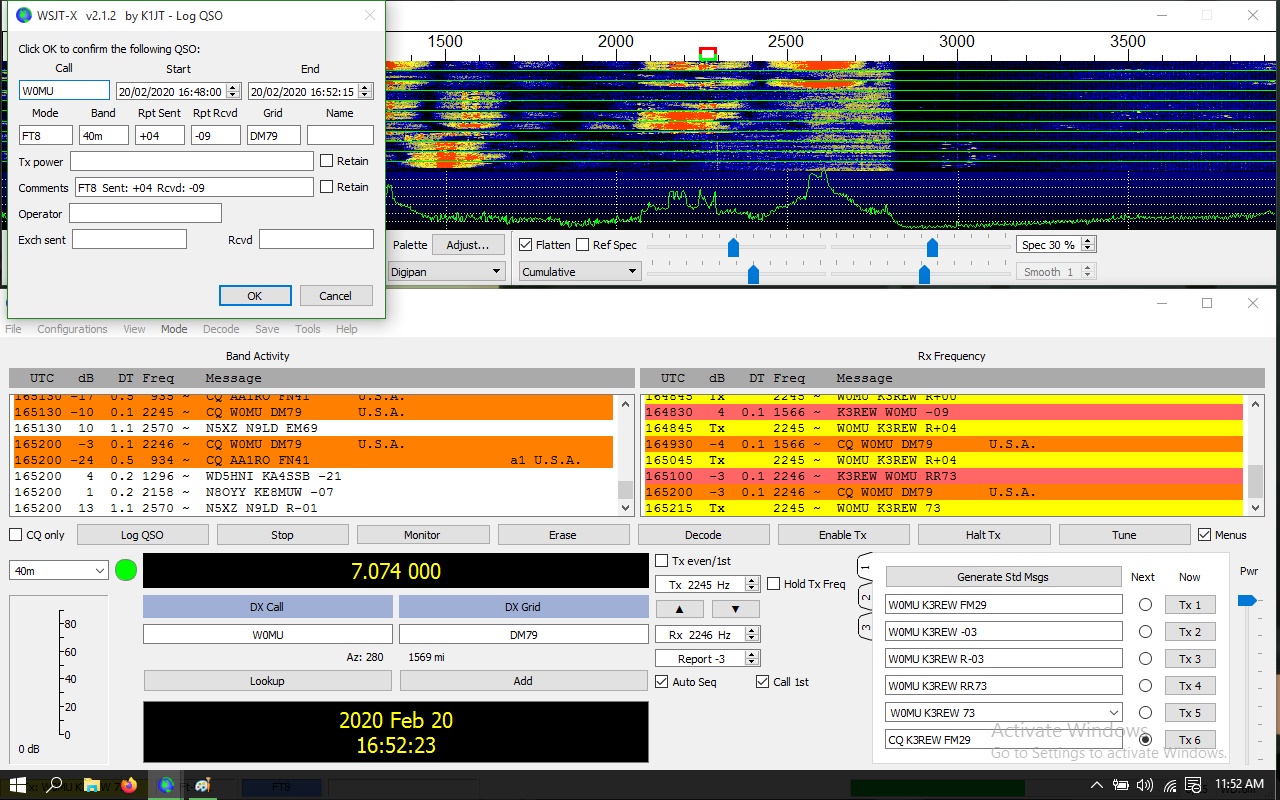The image size is (1280, 800).
Task: Open the Cumulative spectrum dropdown
Action: [579, 271]
